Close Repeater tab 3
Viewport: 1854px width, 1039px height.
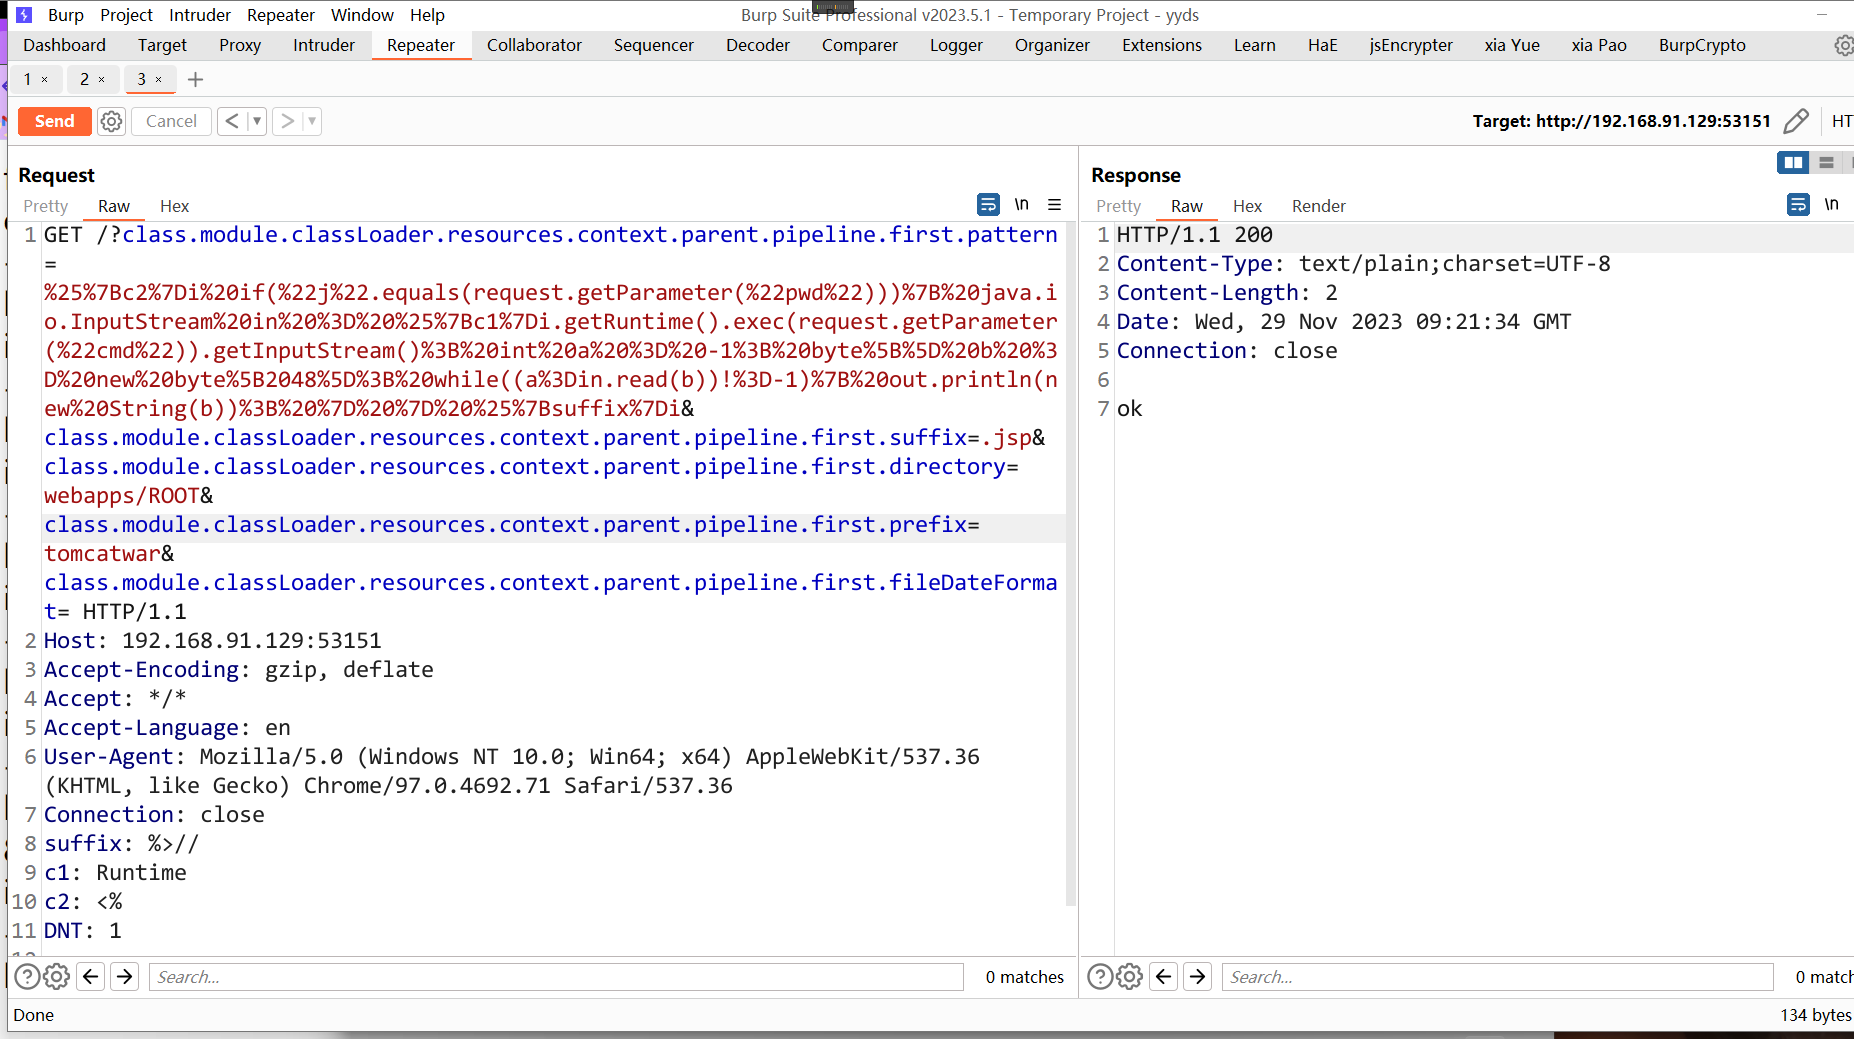click(159, 79)
